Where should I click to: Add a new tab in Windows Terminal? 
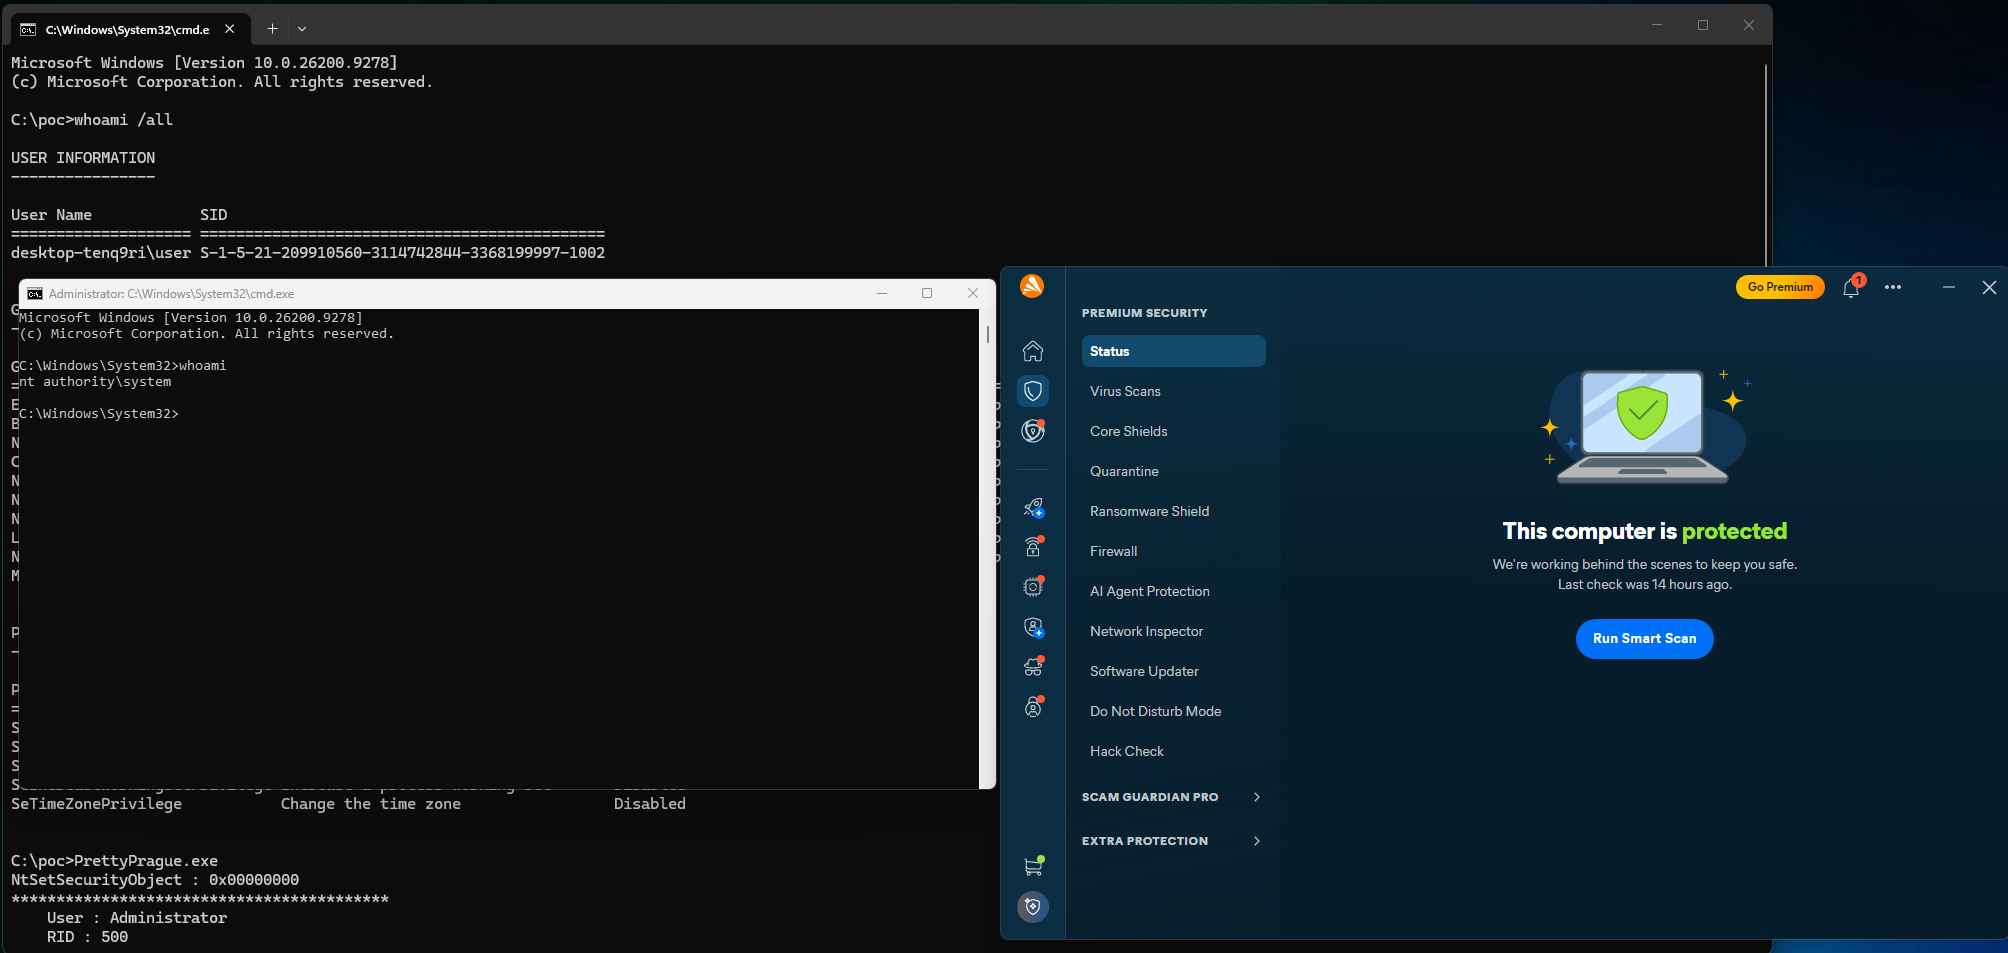(x=272, y=29)
